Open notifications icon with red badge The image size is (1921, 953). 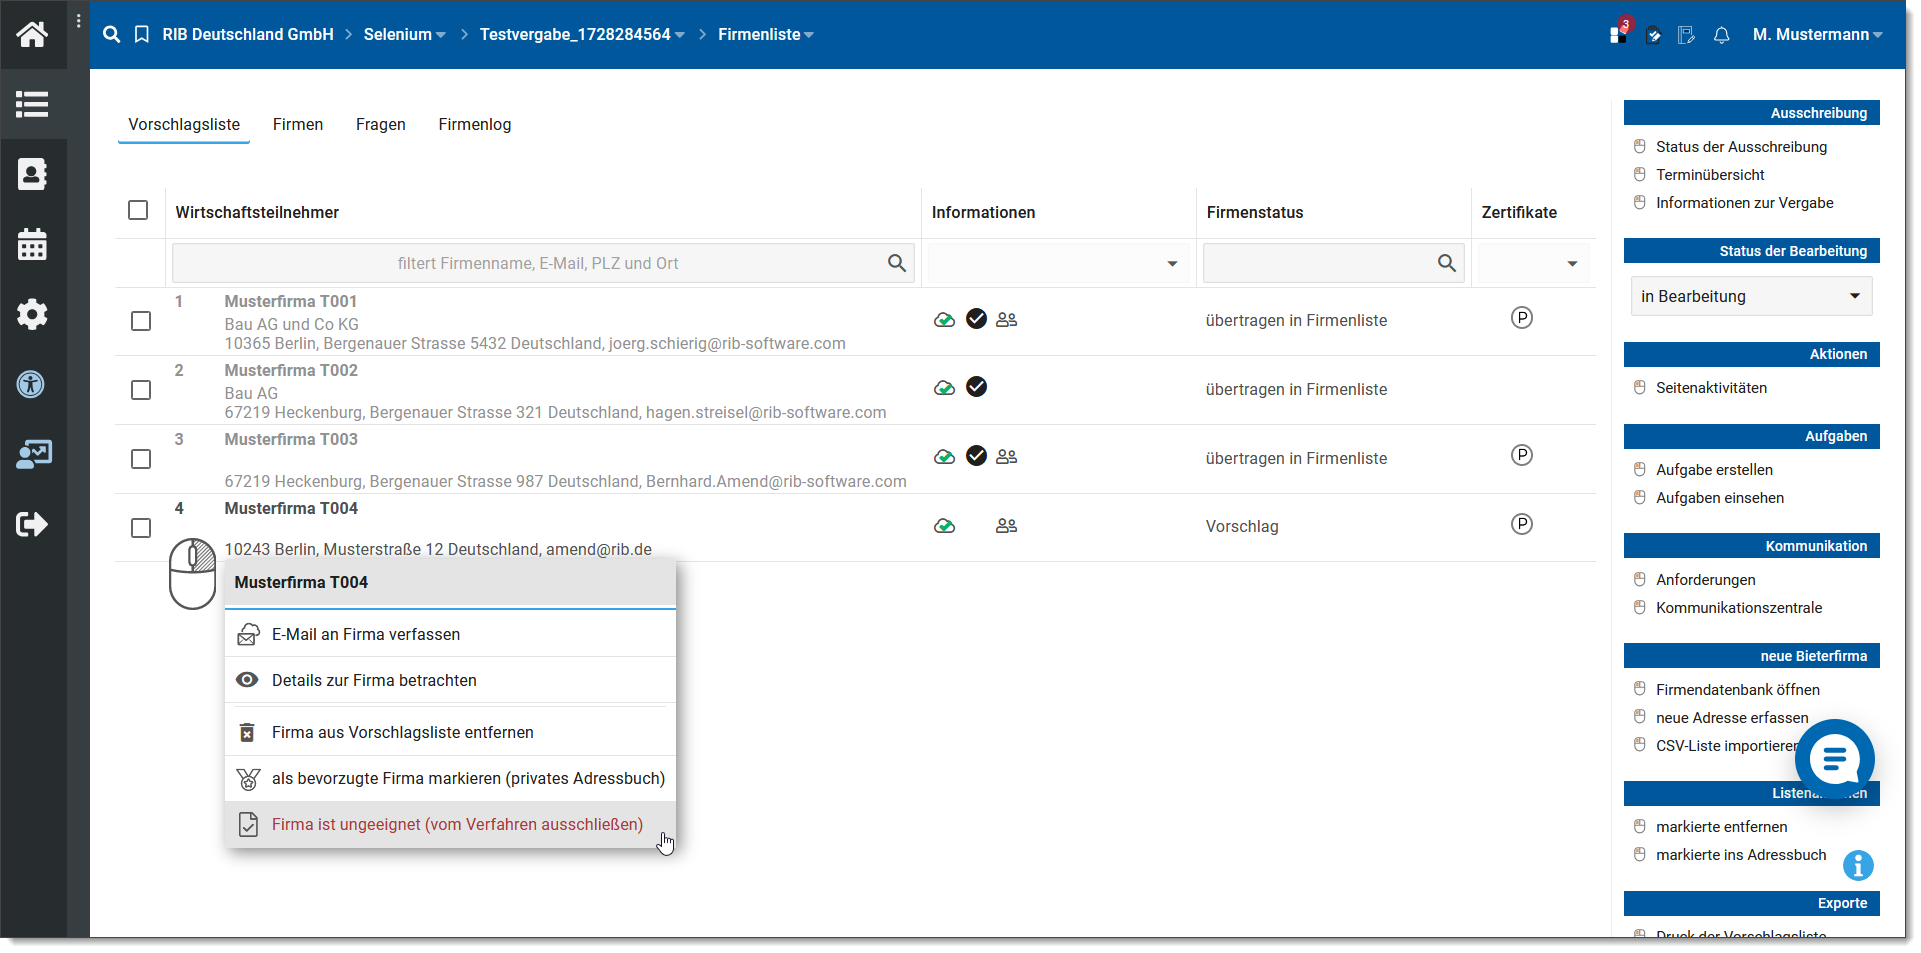(x=1620, y=31)
